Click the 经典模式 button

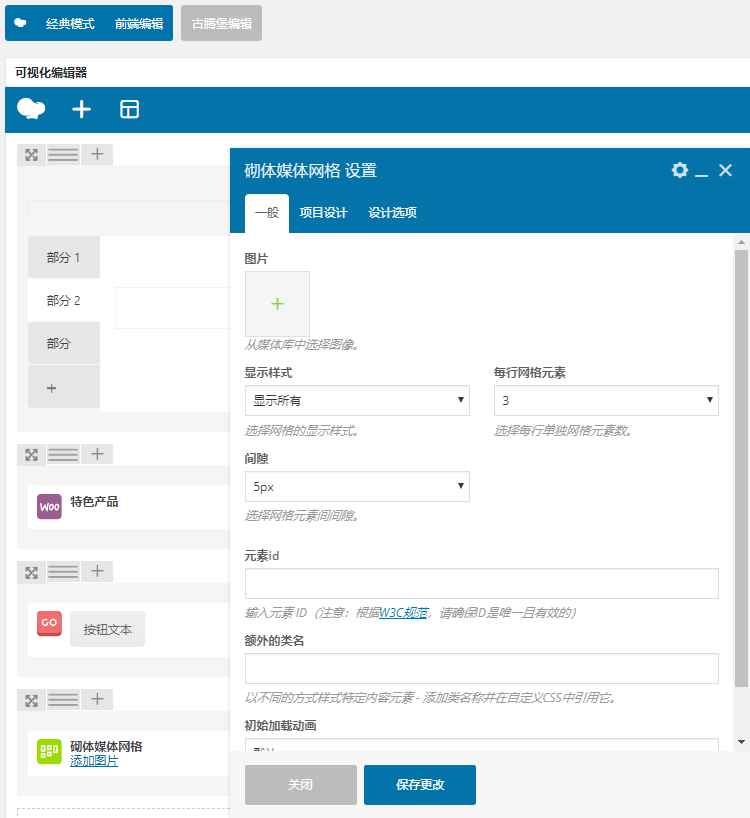point(70,23)
